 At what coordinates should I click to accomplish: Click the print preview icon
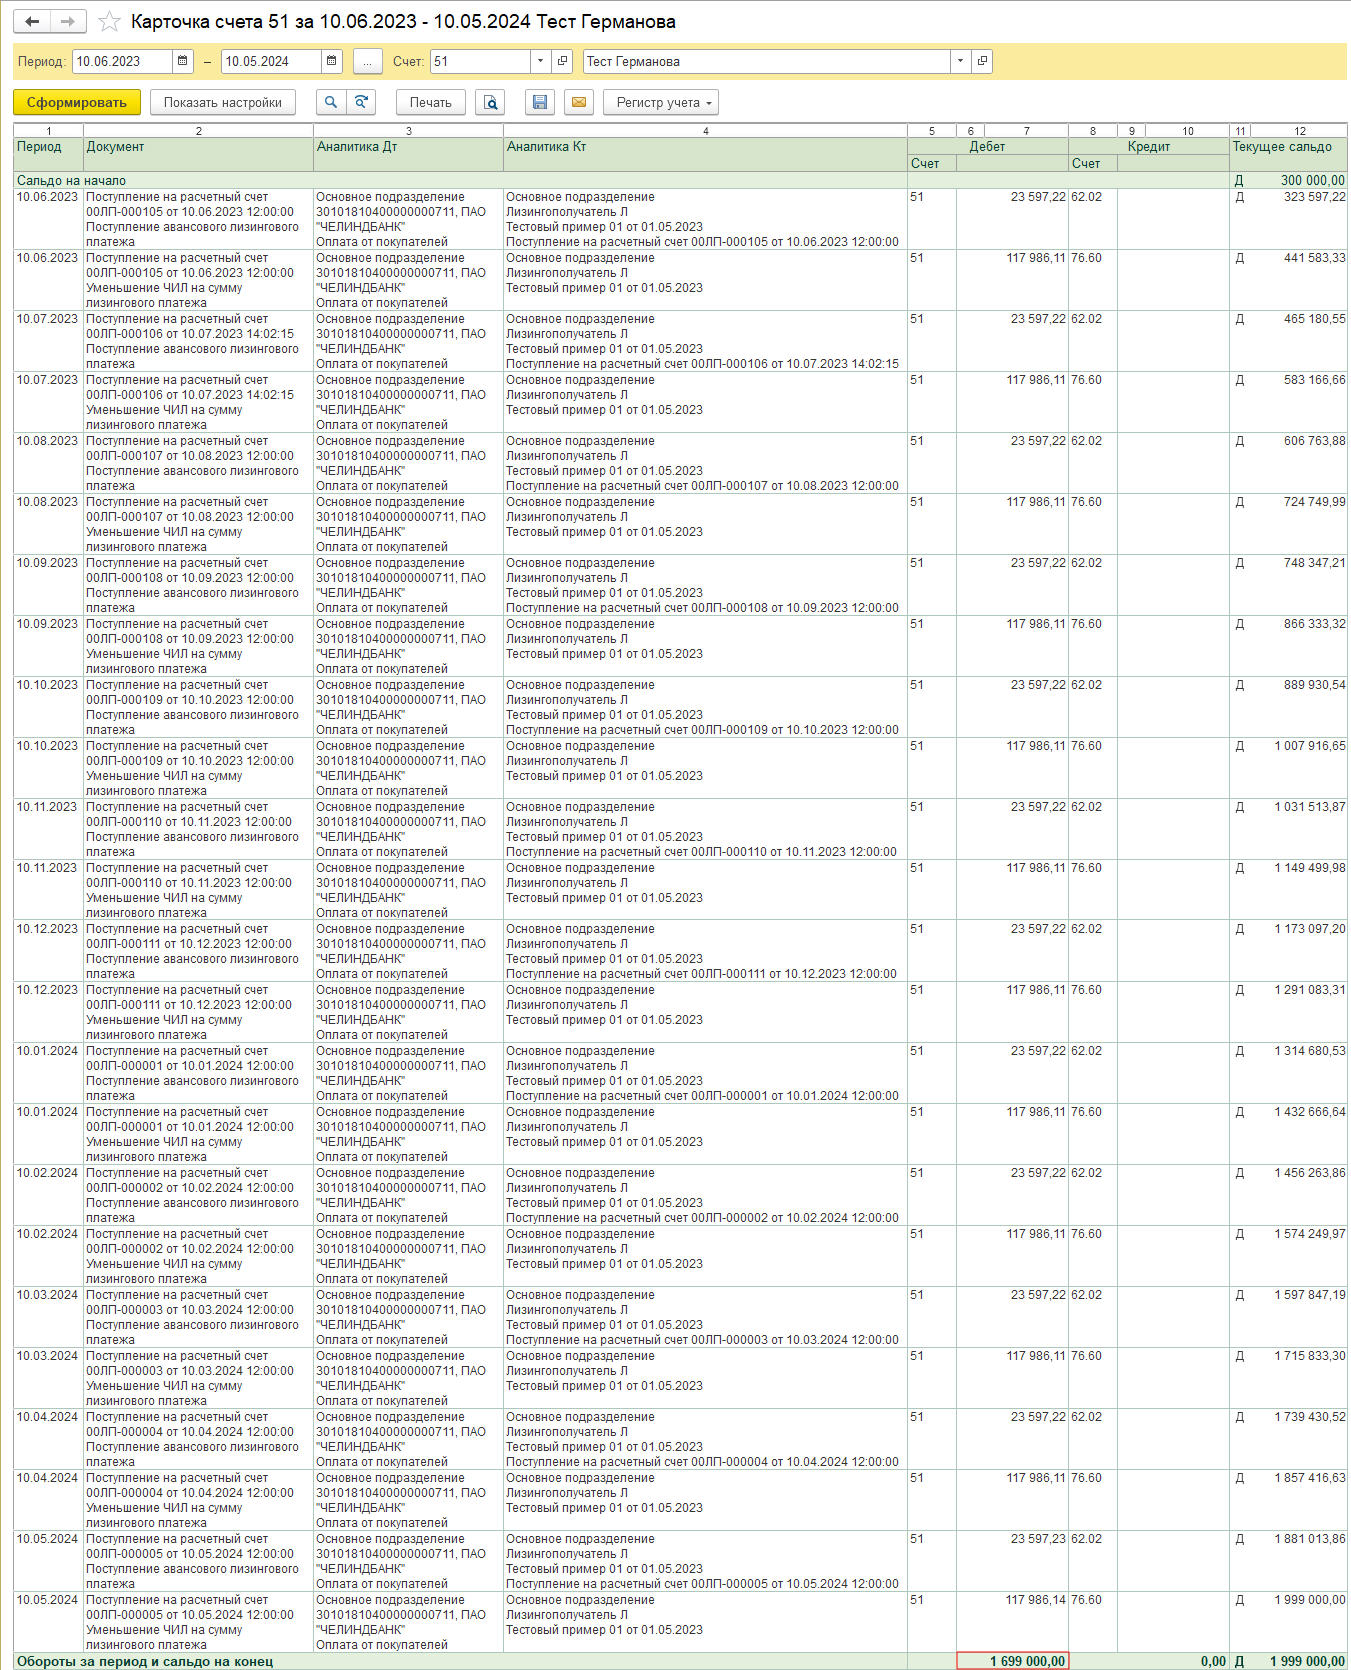490,102
